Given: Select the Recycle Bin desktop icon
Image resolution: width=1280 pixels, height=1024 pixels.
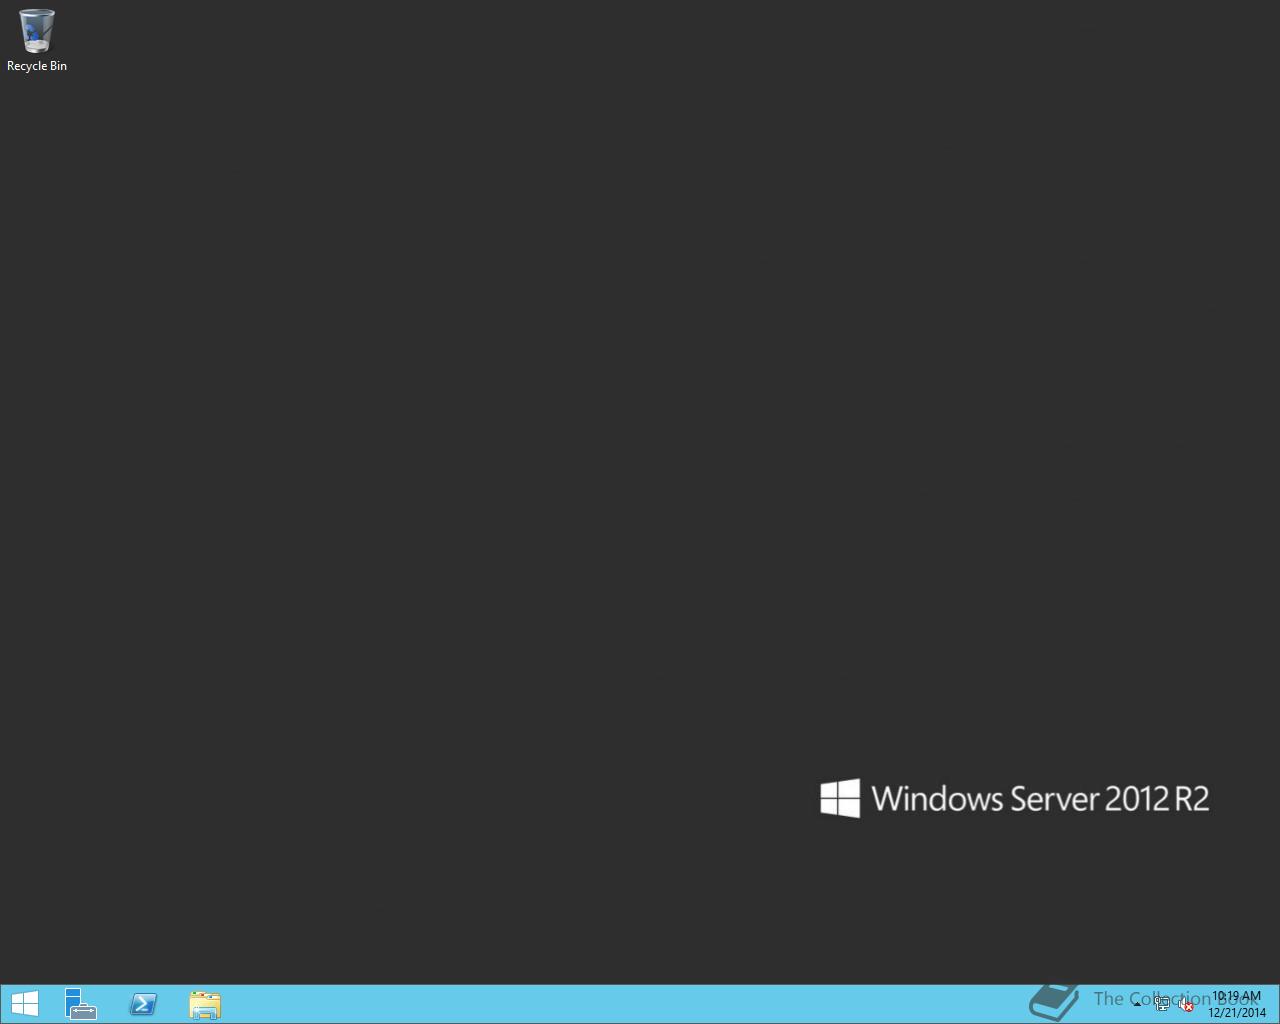Looking at the screenshot, I should tap(37, 40).
